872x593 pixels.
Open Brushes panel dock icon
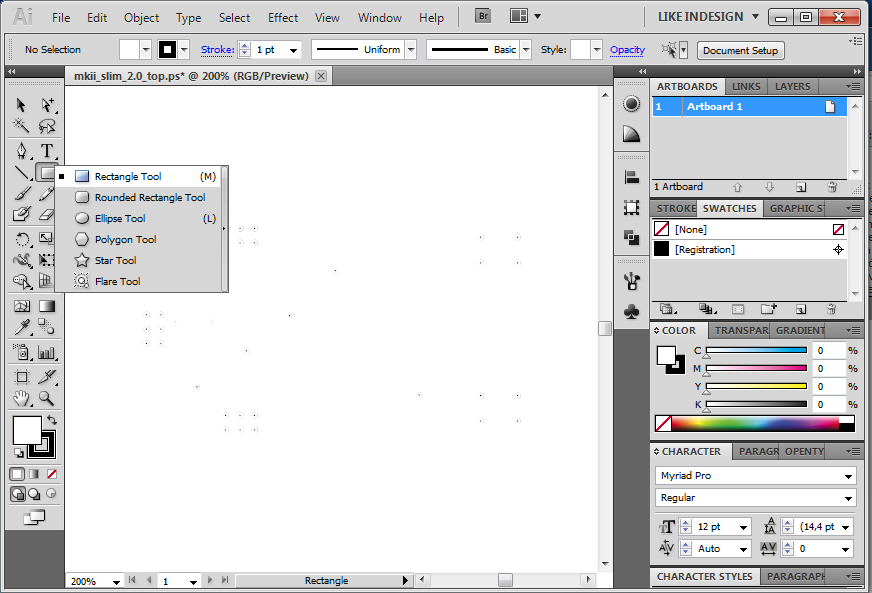point(631,281)
